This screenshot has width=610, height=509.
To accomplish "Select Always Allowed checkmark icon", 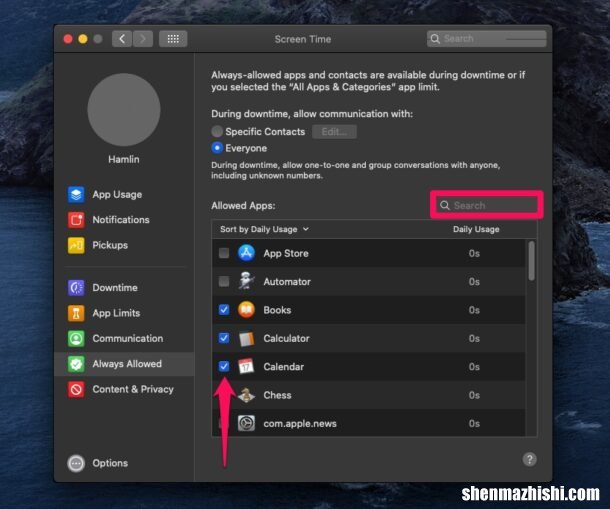I will pos(76,364).
